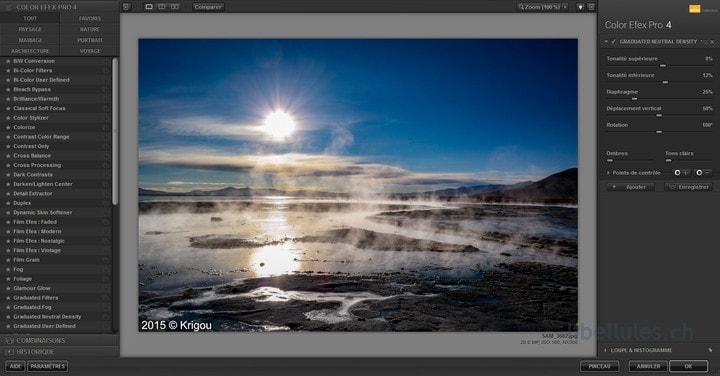This screenshot has width=720, height=376.
Task: Click the filter list vertical scrollbar
Action: [x=115, y=131]
